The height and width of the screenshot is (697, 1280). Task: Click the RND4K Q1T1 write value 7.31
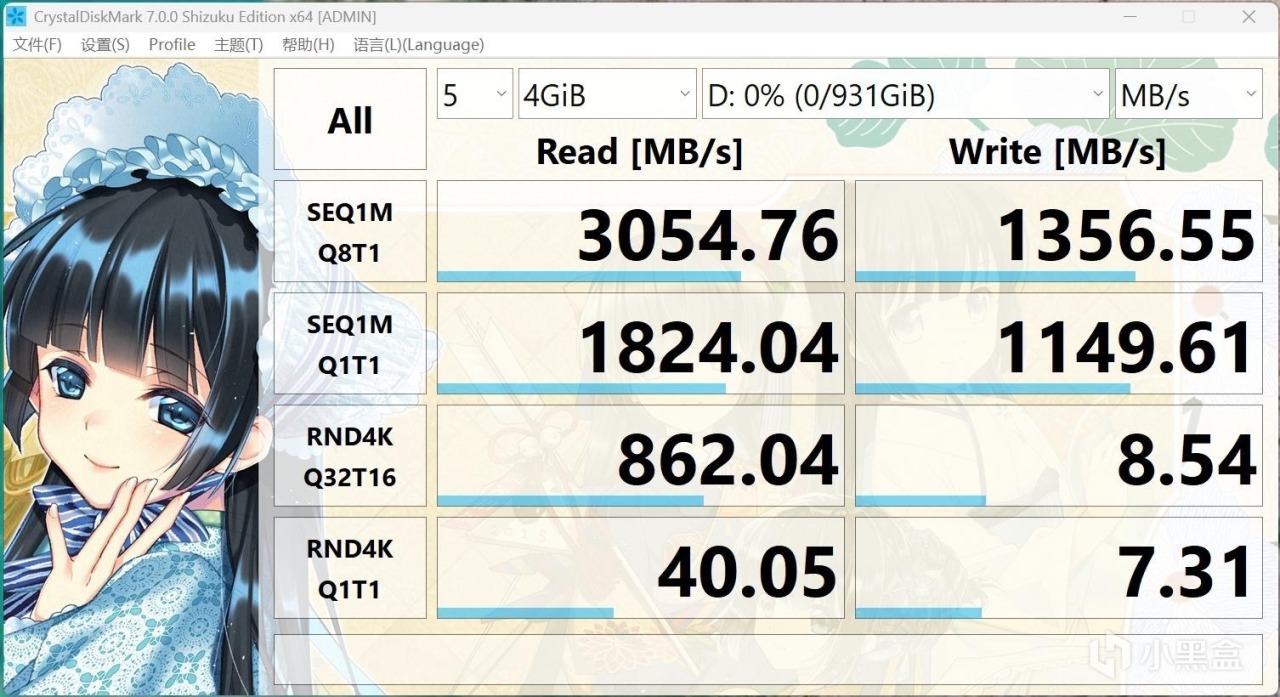1059,567
